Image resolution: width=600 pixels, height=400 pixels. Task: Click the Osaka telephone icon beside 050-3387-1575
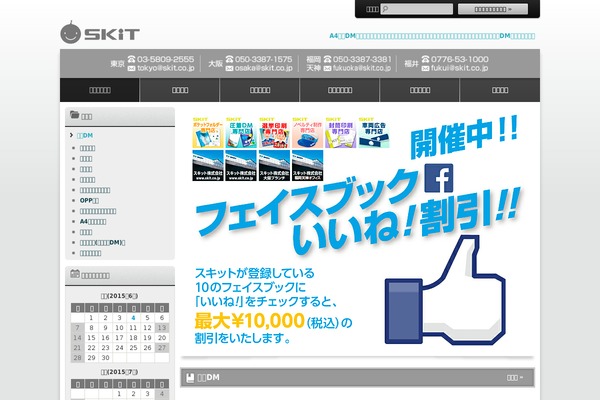[229, 59]
